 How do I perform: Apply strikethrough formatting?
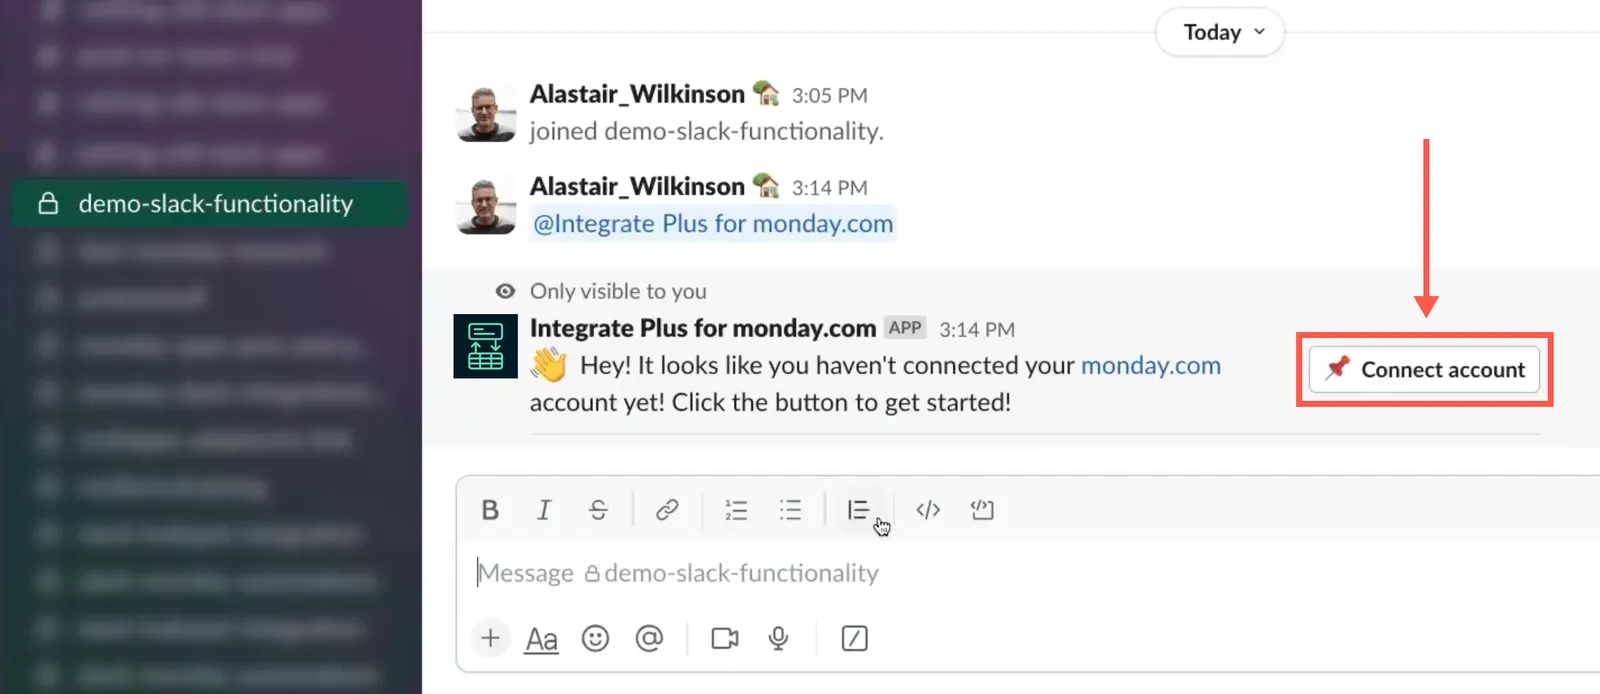(x=598, y=510)
